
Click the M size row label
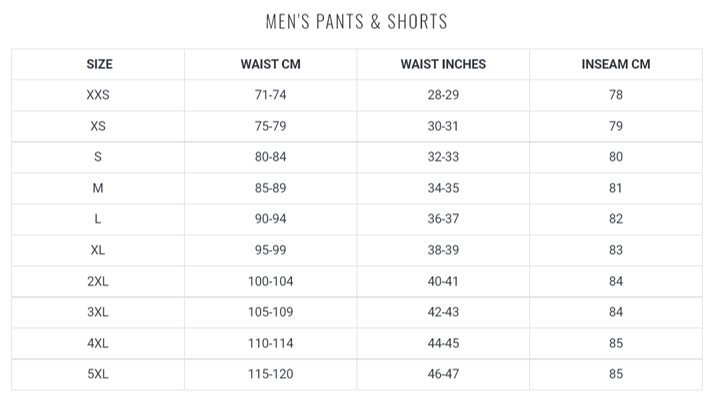98,188
